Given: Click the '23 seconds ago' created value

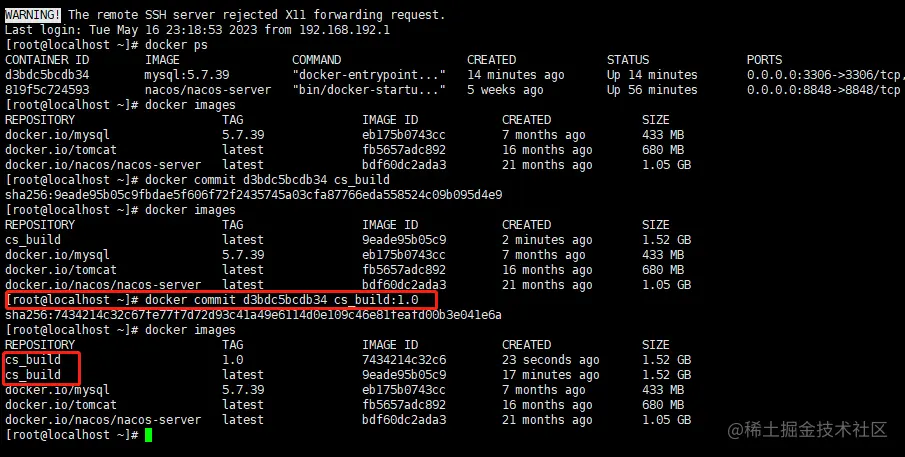Looking at the screenshot, I should click(x=551, y=360).
